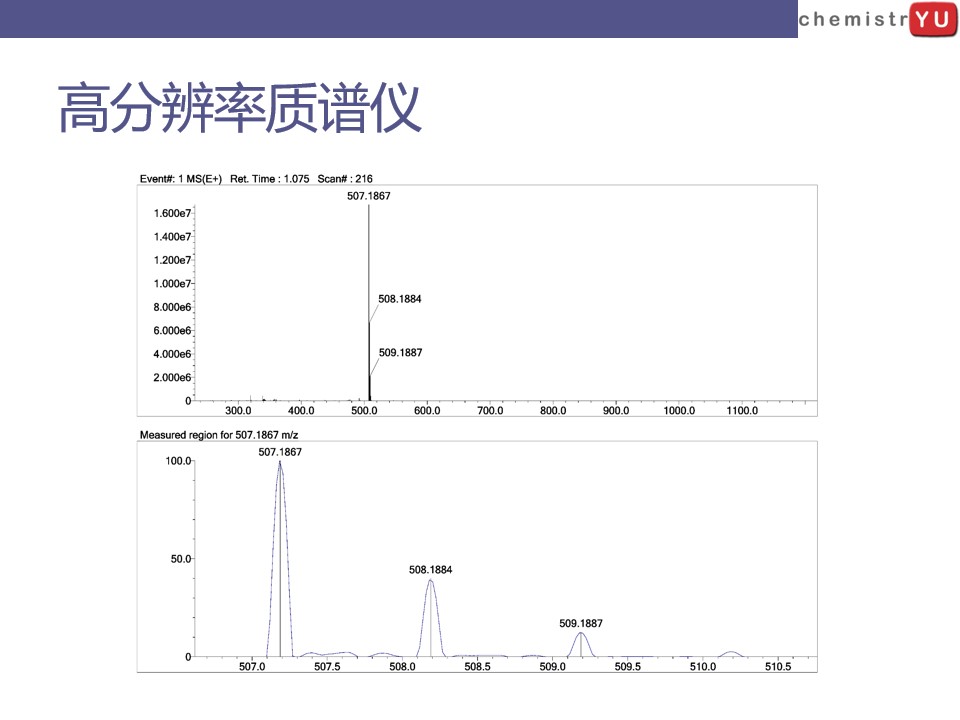Image resolution: width=960 pixels, height=720 pixels.
Task: Click the 1100.0 x-axis label in upper chart
Action: pos(742,410)
